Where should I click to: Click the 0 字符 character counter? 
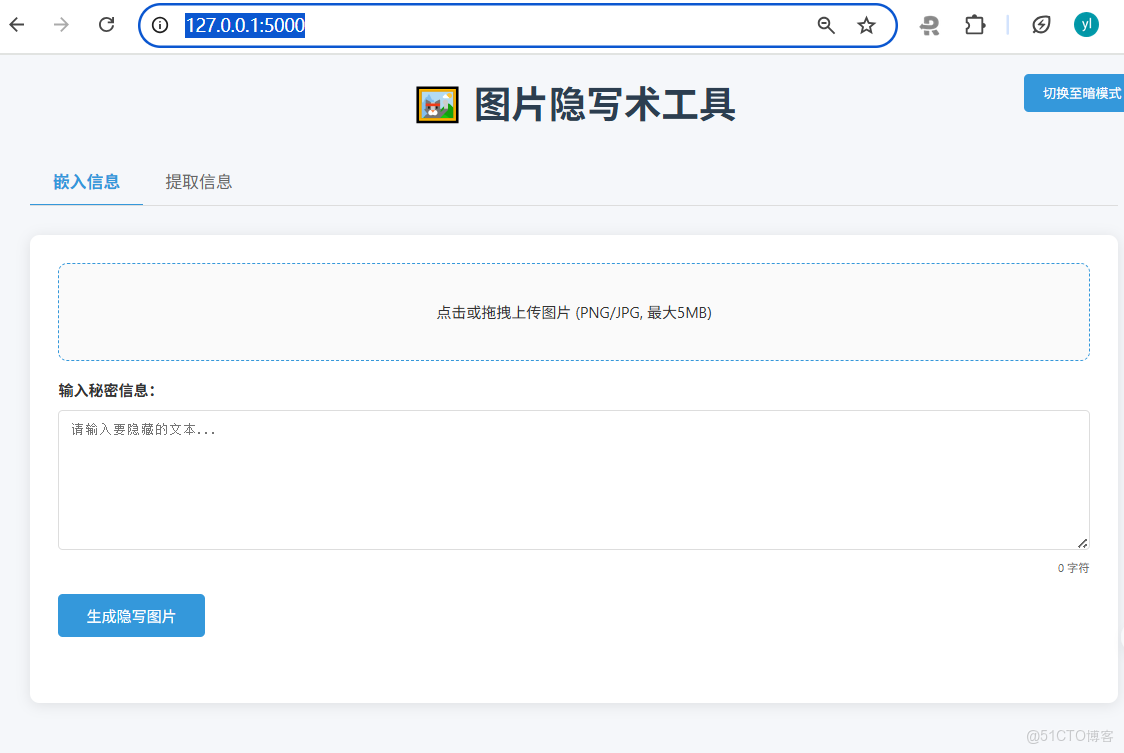[1073, 567]
